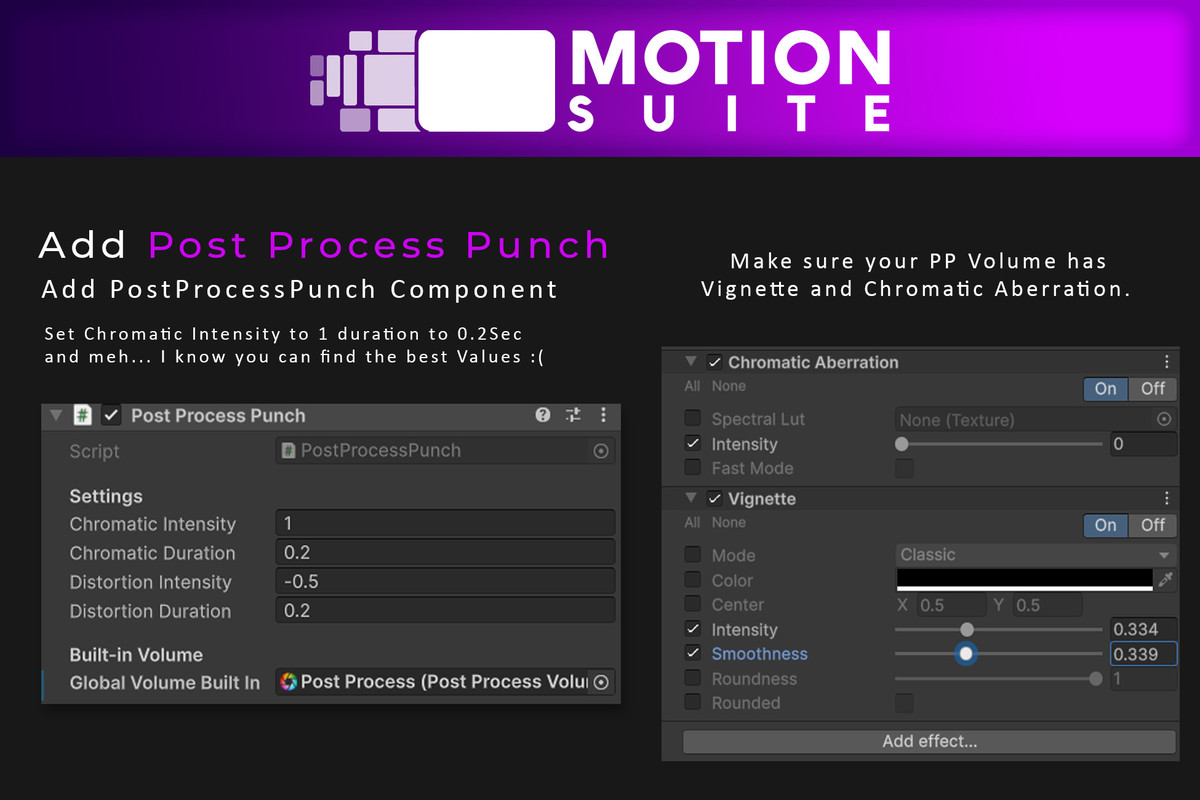Enable the Spectral Lut override checkbox

pos(692,419)
